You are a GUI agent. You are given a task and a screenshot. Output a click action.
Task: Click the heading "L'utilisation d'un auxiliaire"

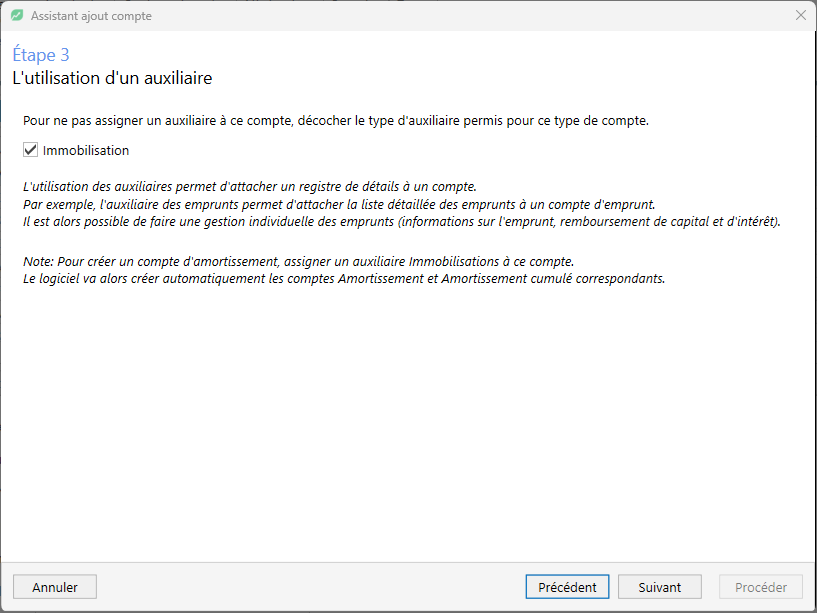tap(112, 78)
